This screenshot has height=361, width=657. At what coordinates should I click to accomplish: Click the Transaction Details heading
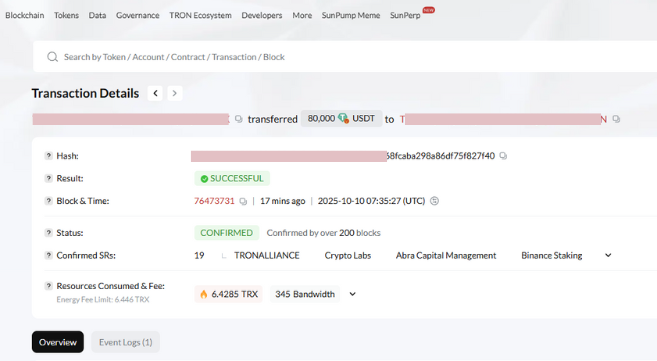point(85,93)
